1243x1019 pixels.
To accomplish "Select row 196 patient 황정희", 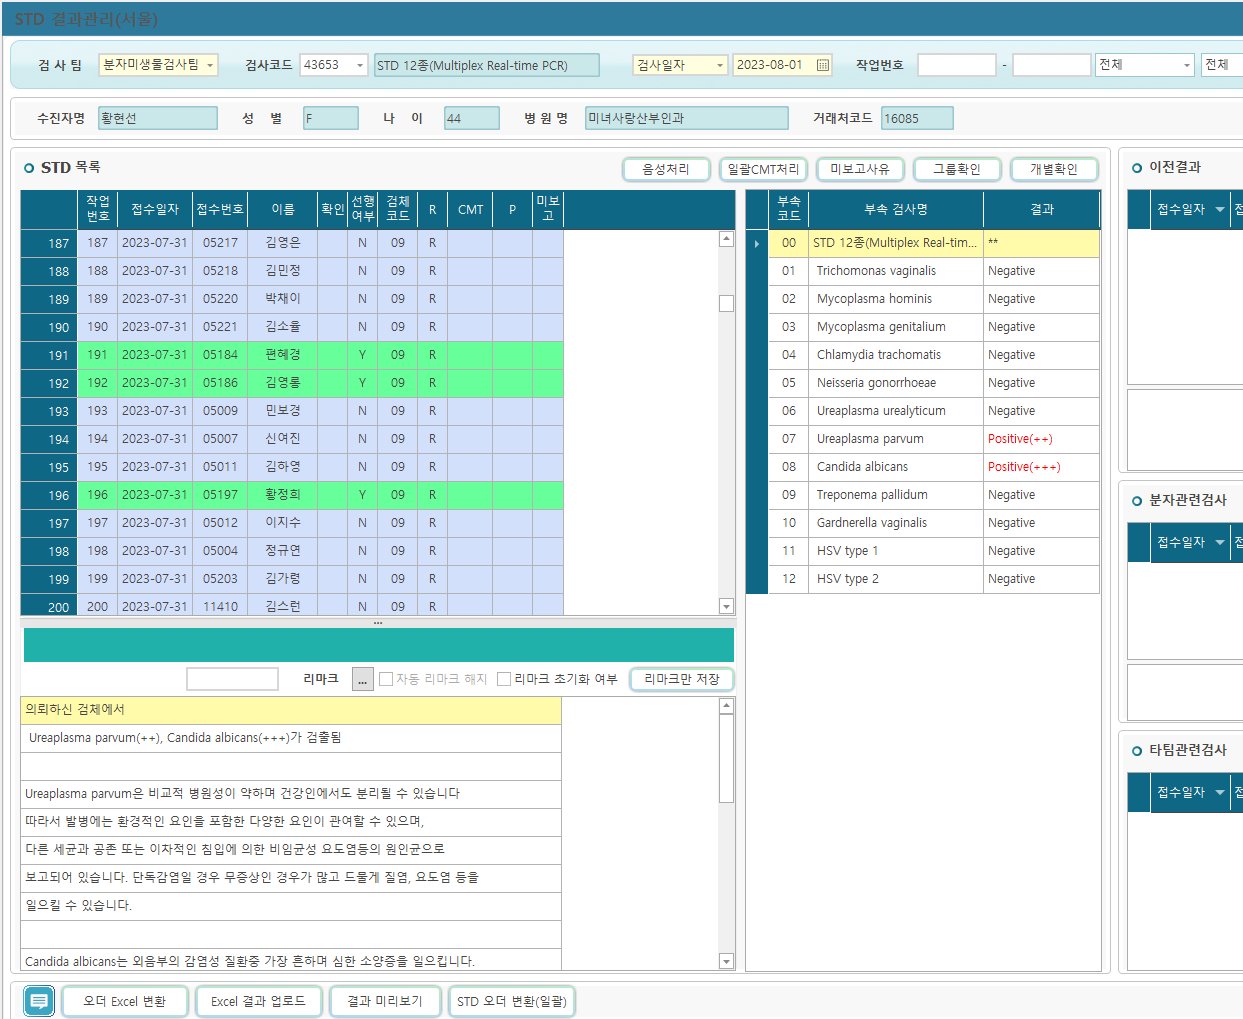I will (x=283, y=495).
